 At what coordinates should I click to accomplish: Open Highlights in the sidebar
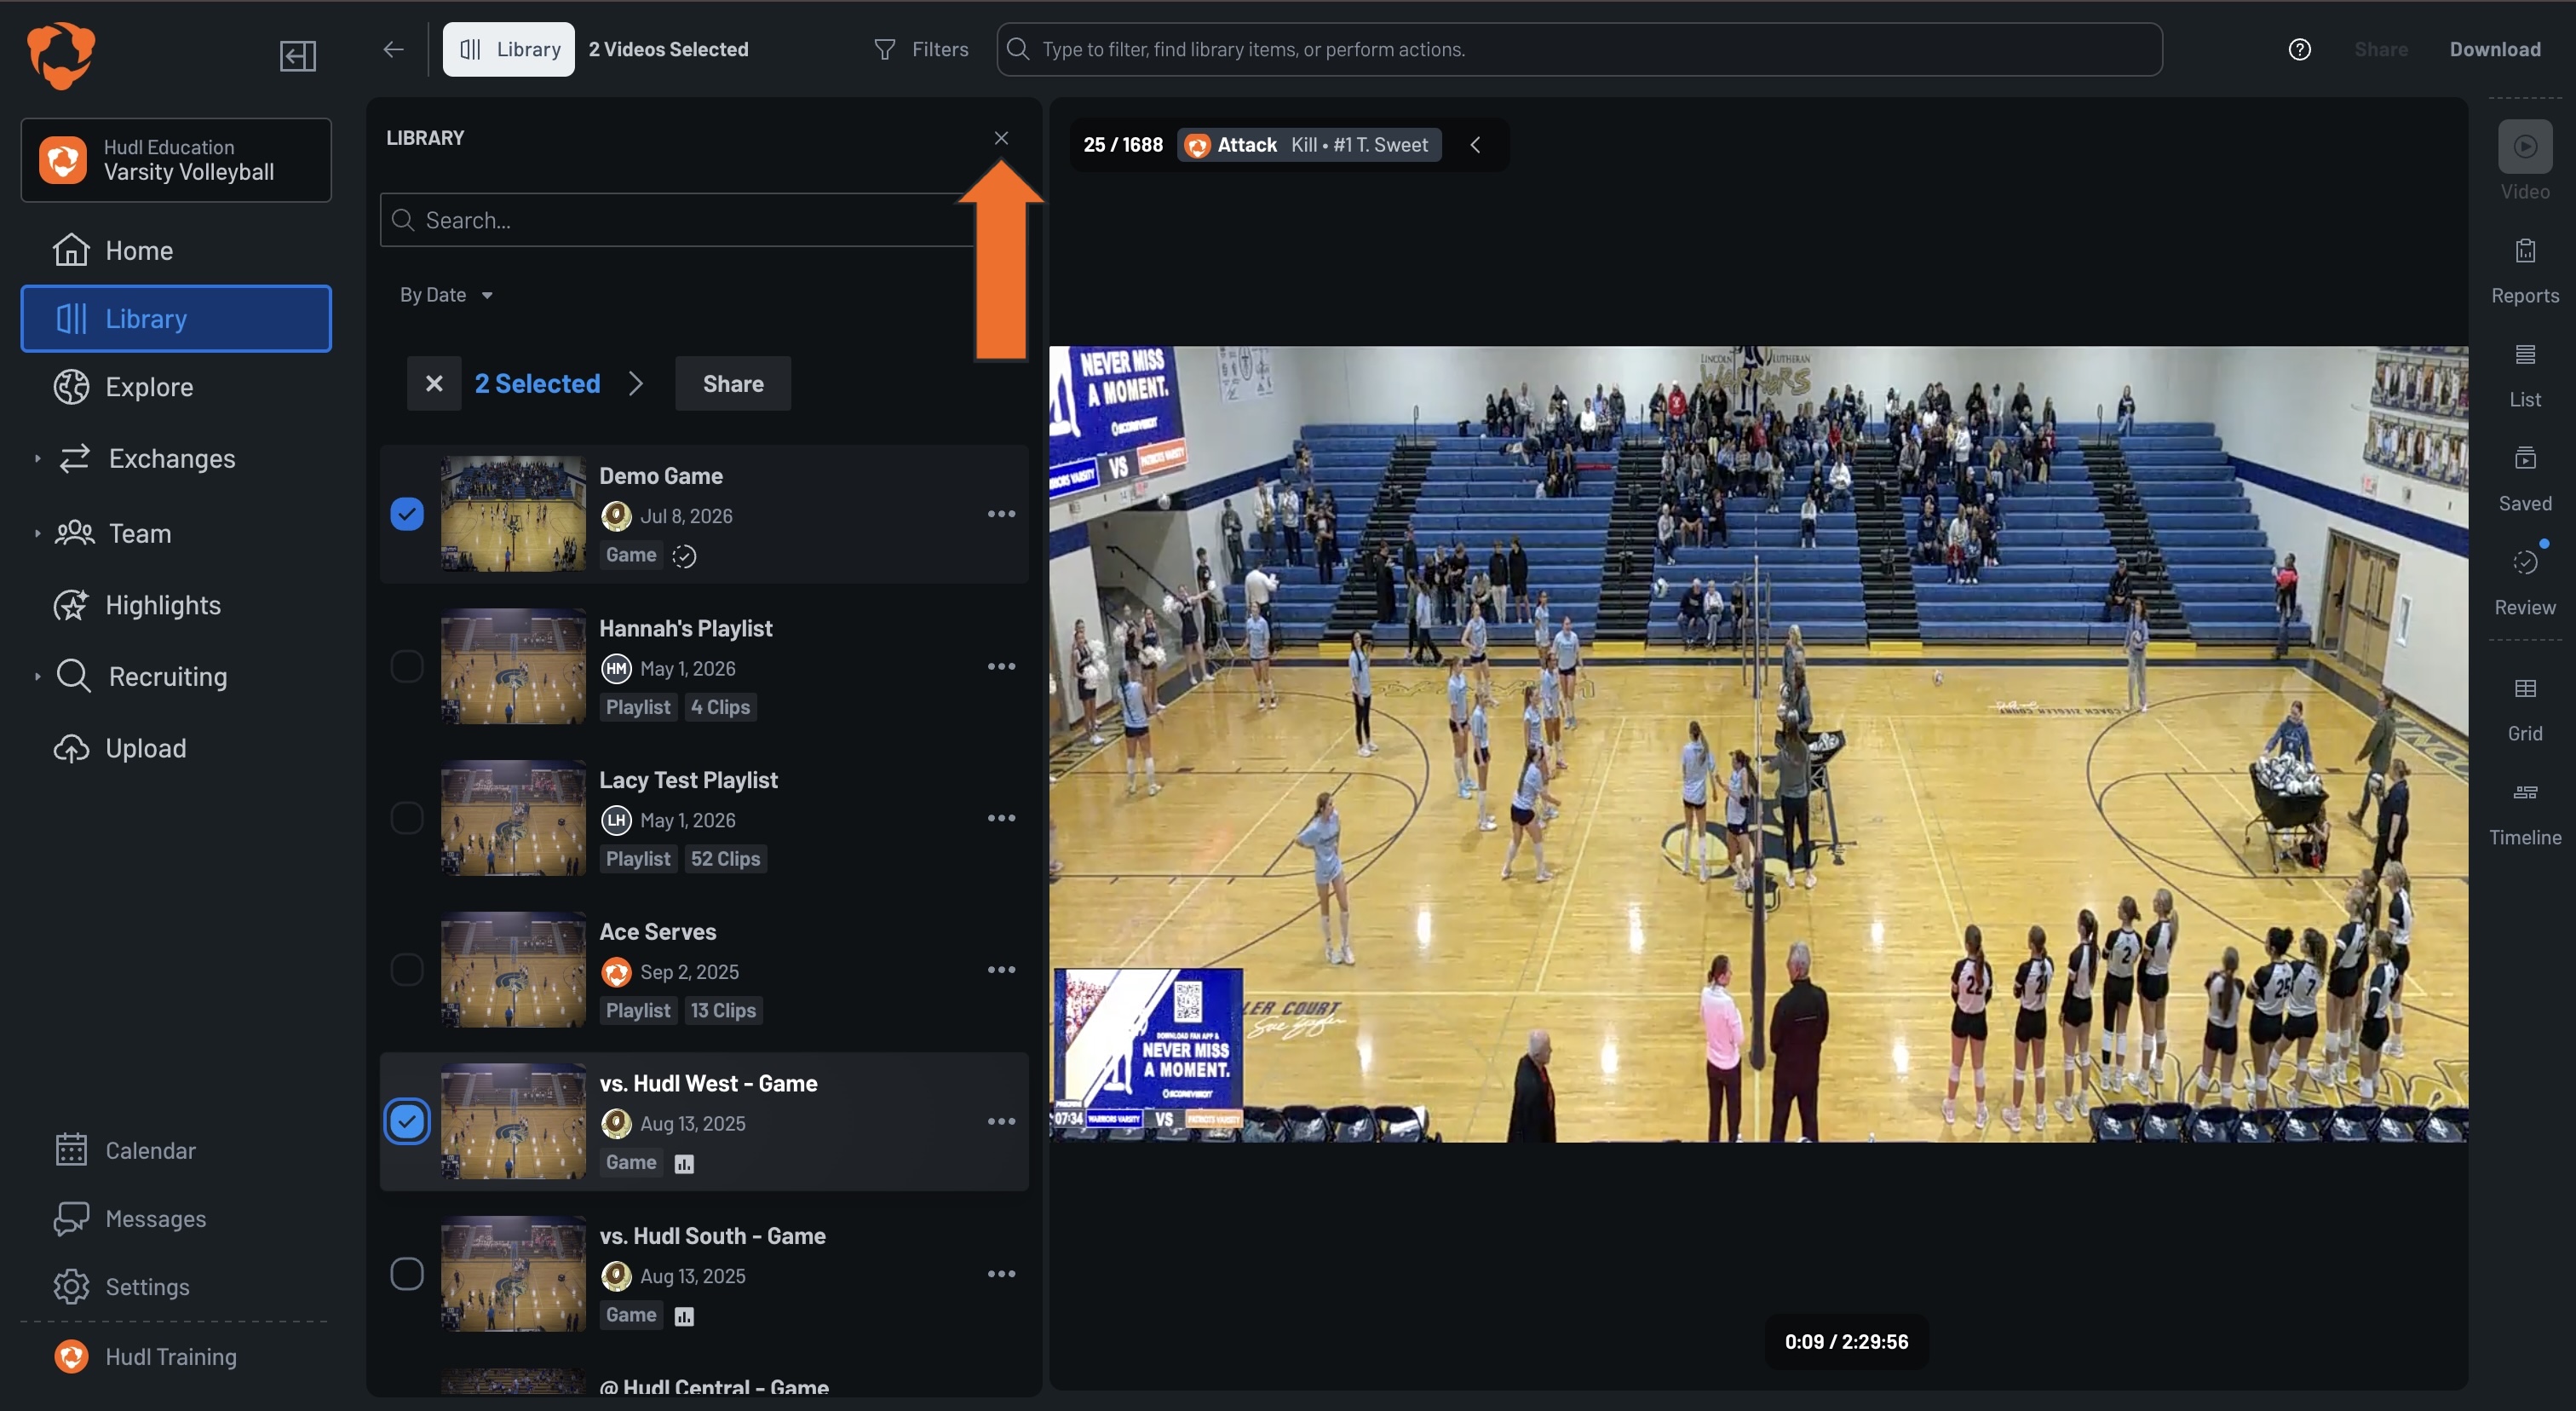click(x=176, y=605)
